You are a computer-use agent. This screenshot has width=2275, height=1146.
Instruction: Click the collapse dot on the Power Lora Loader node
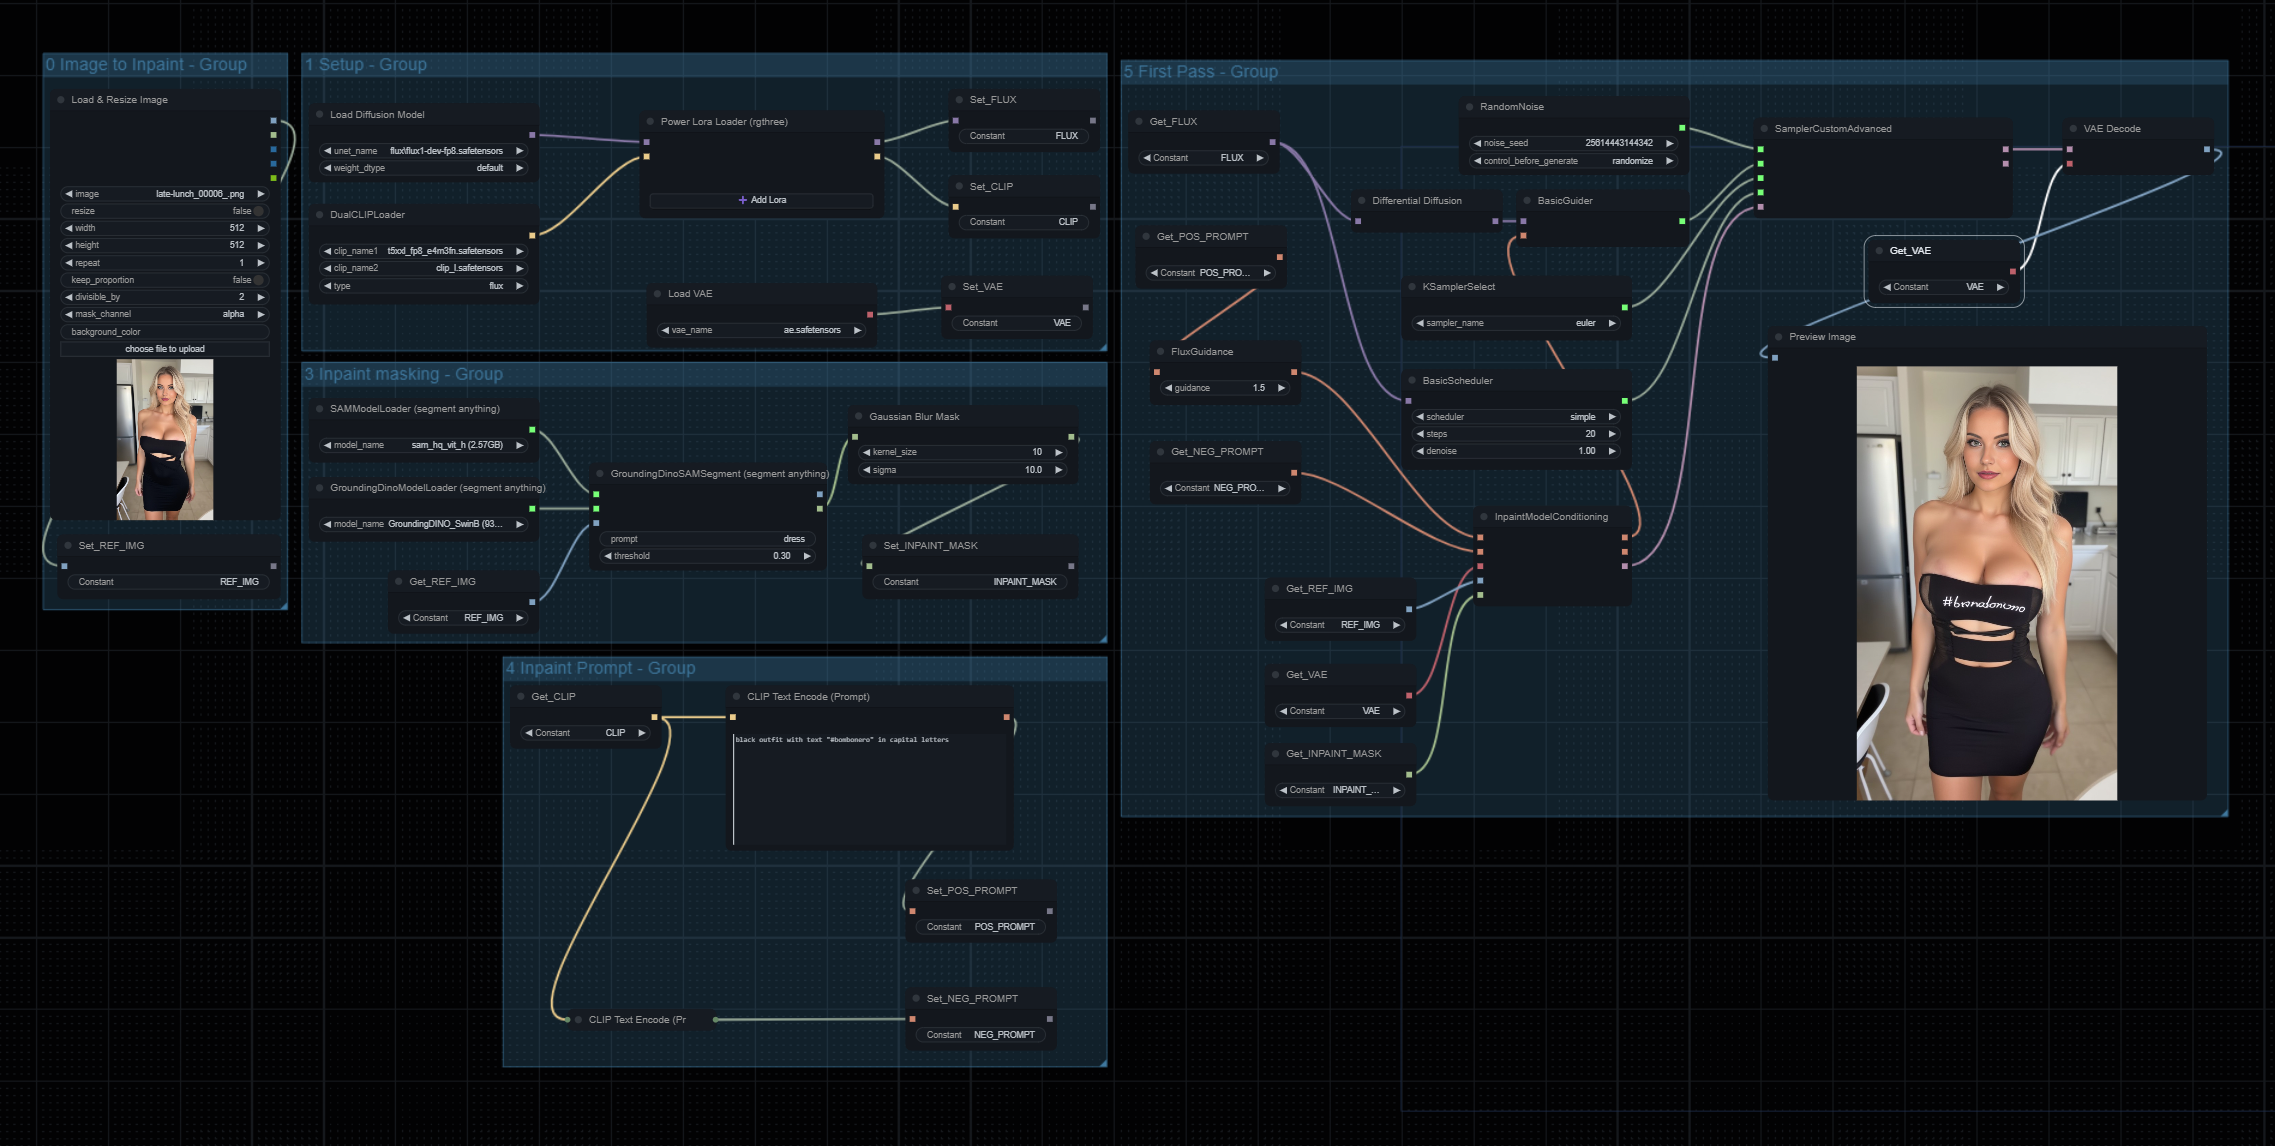coord(650,122)
